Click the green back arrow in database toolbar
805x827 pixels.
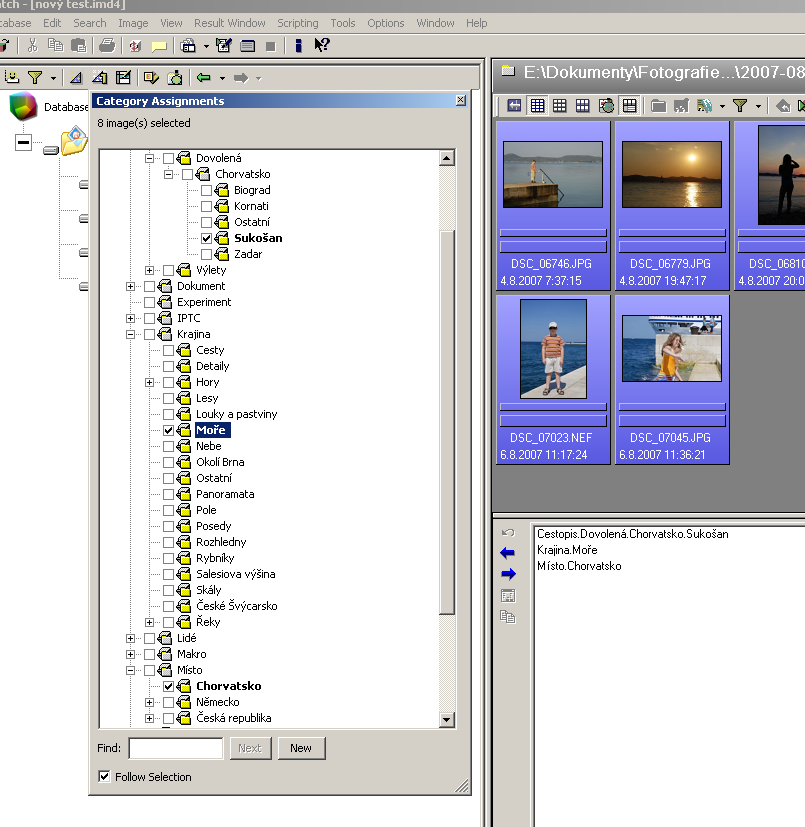(x=204, y=78)
